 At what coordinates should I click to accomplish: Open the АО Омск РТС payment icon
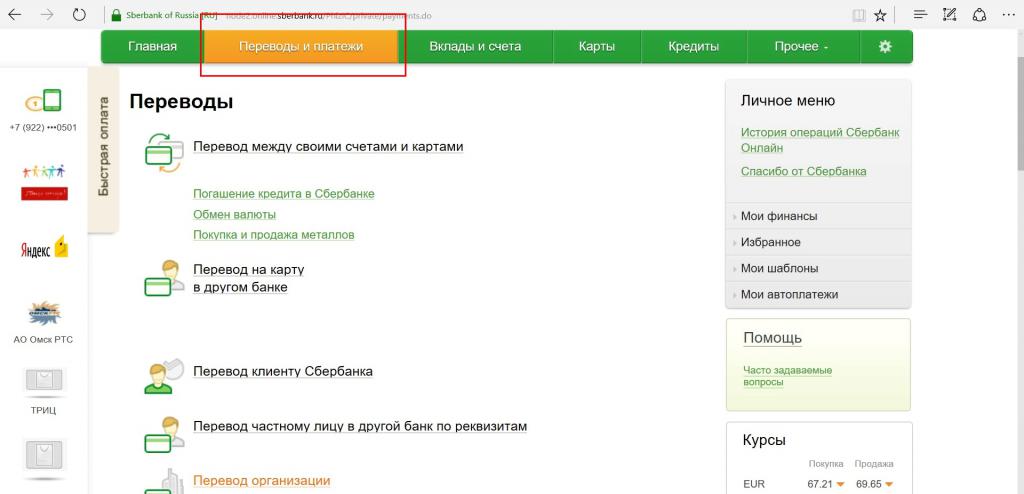coord(44,314)
